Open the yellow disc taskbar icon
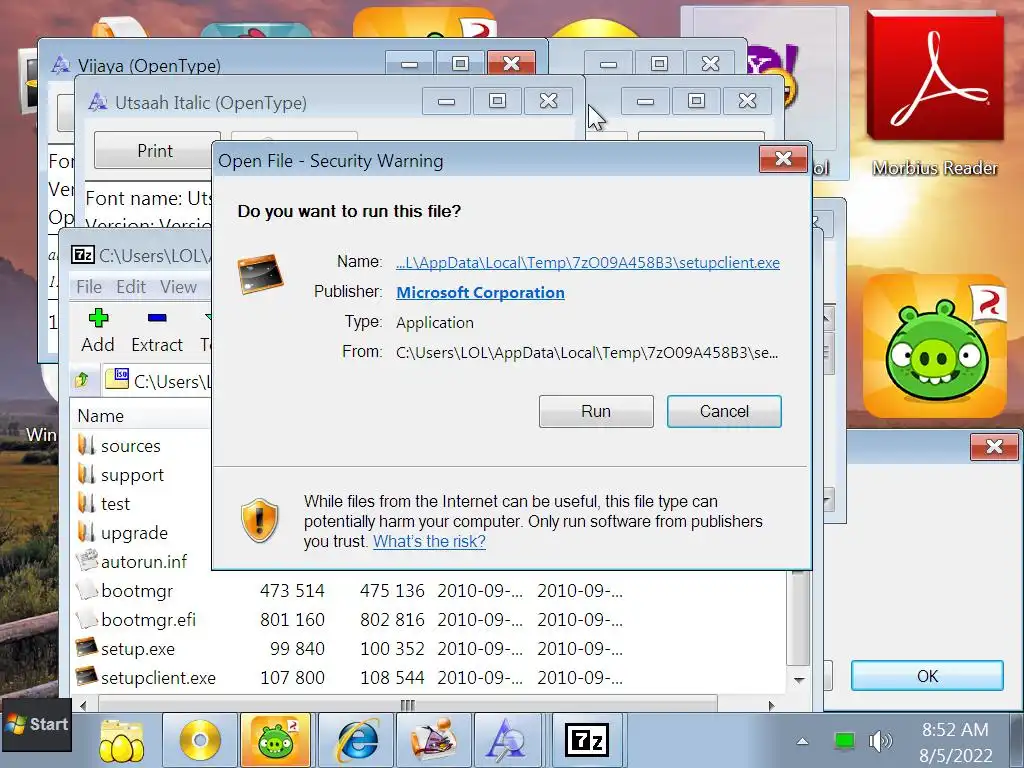This screenshot has height=768, width=1024. 200,741
